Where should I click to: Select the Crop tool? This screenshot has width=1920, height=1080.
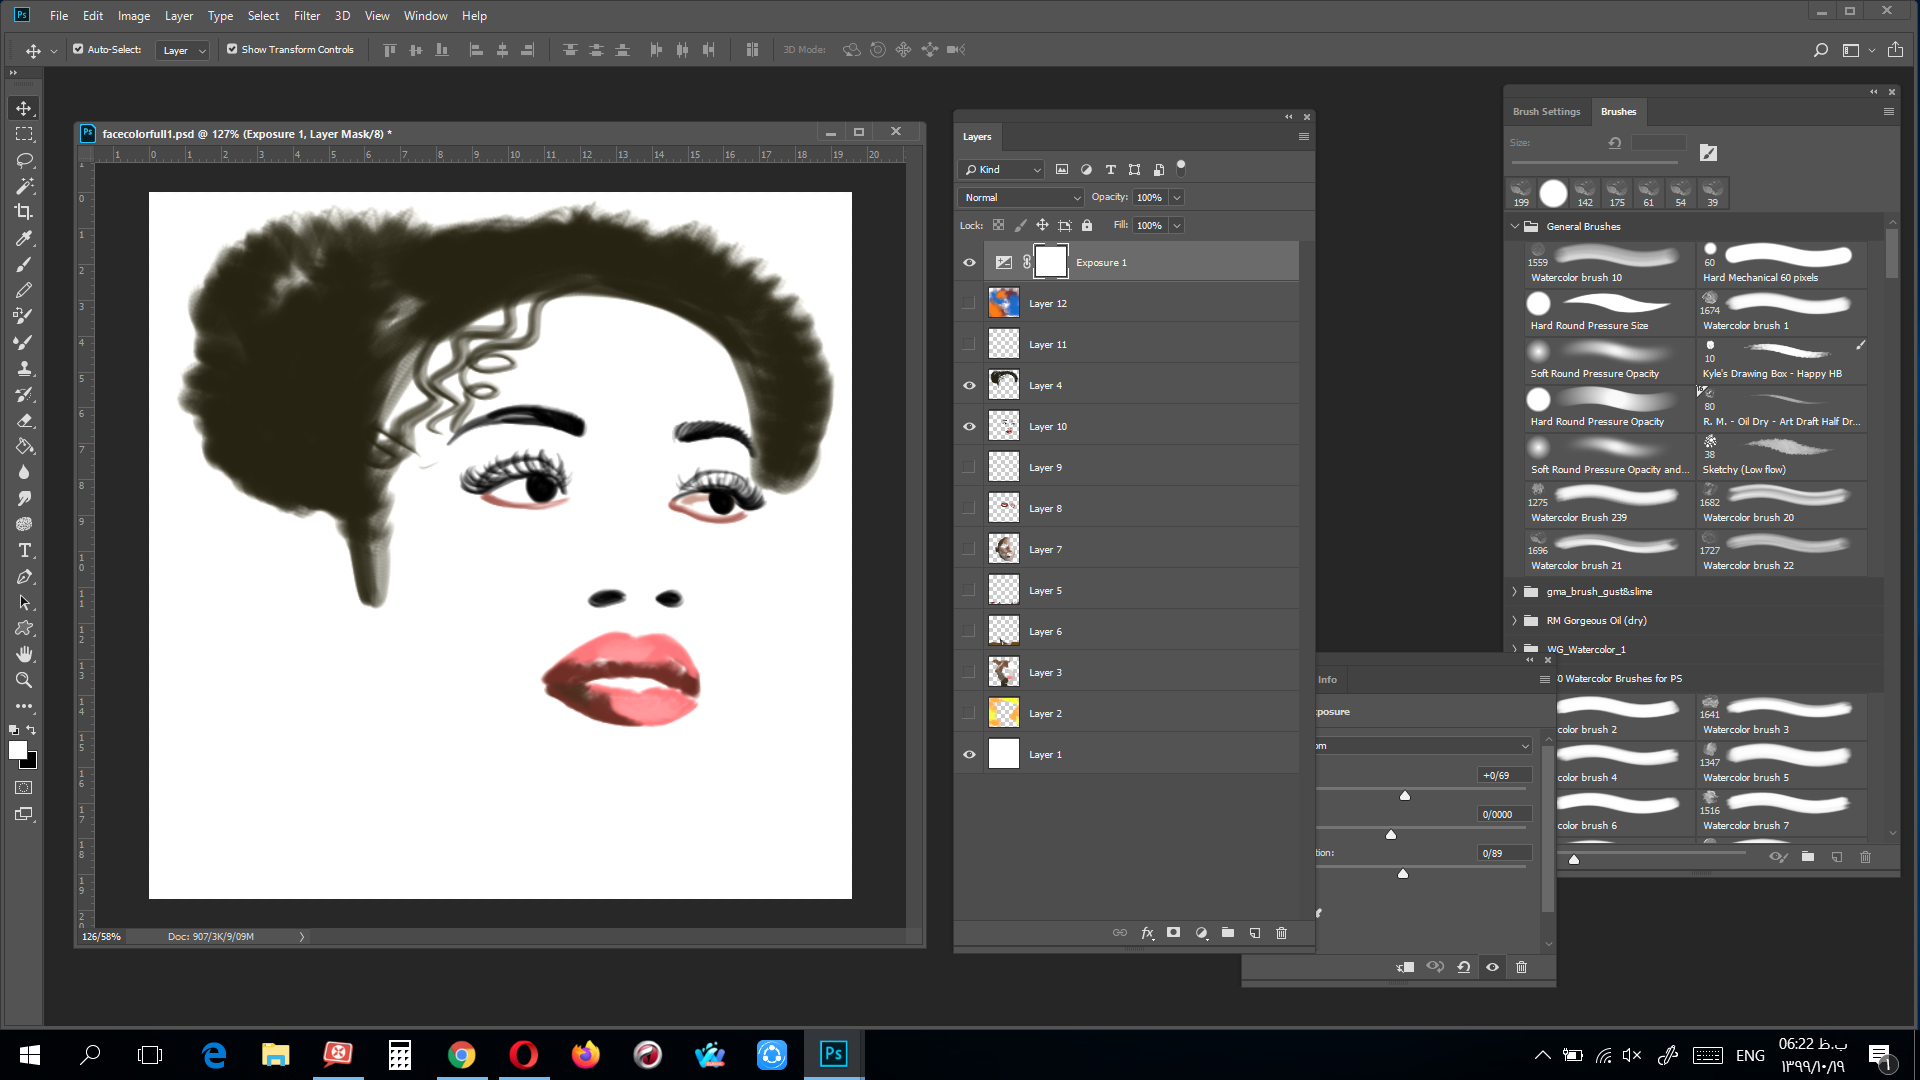pos(24,212)
